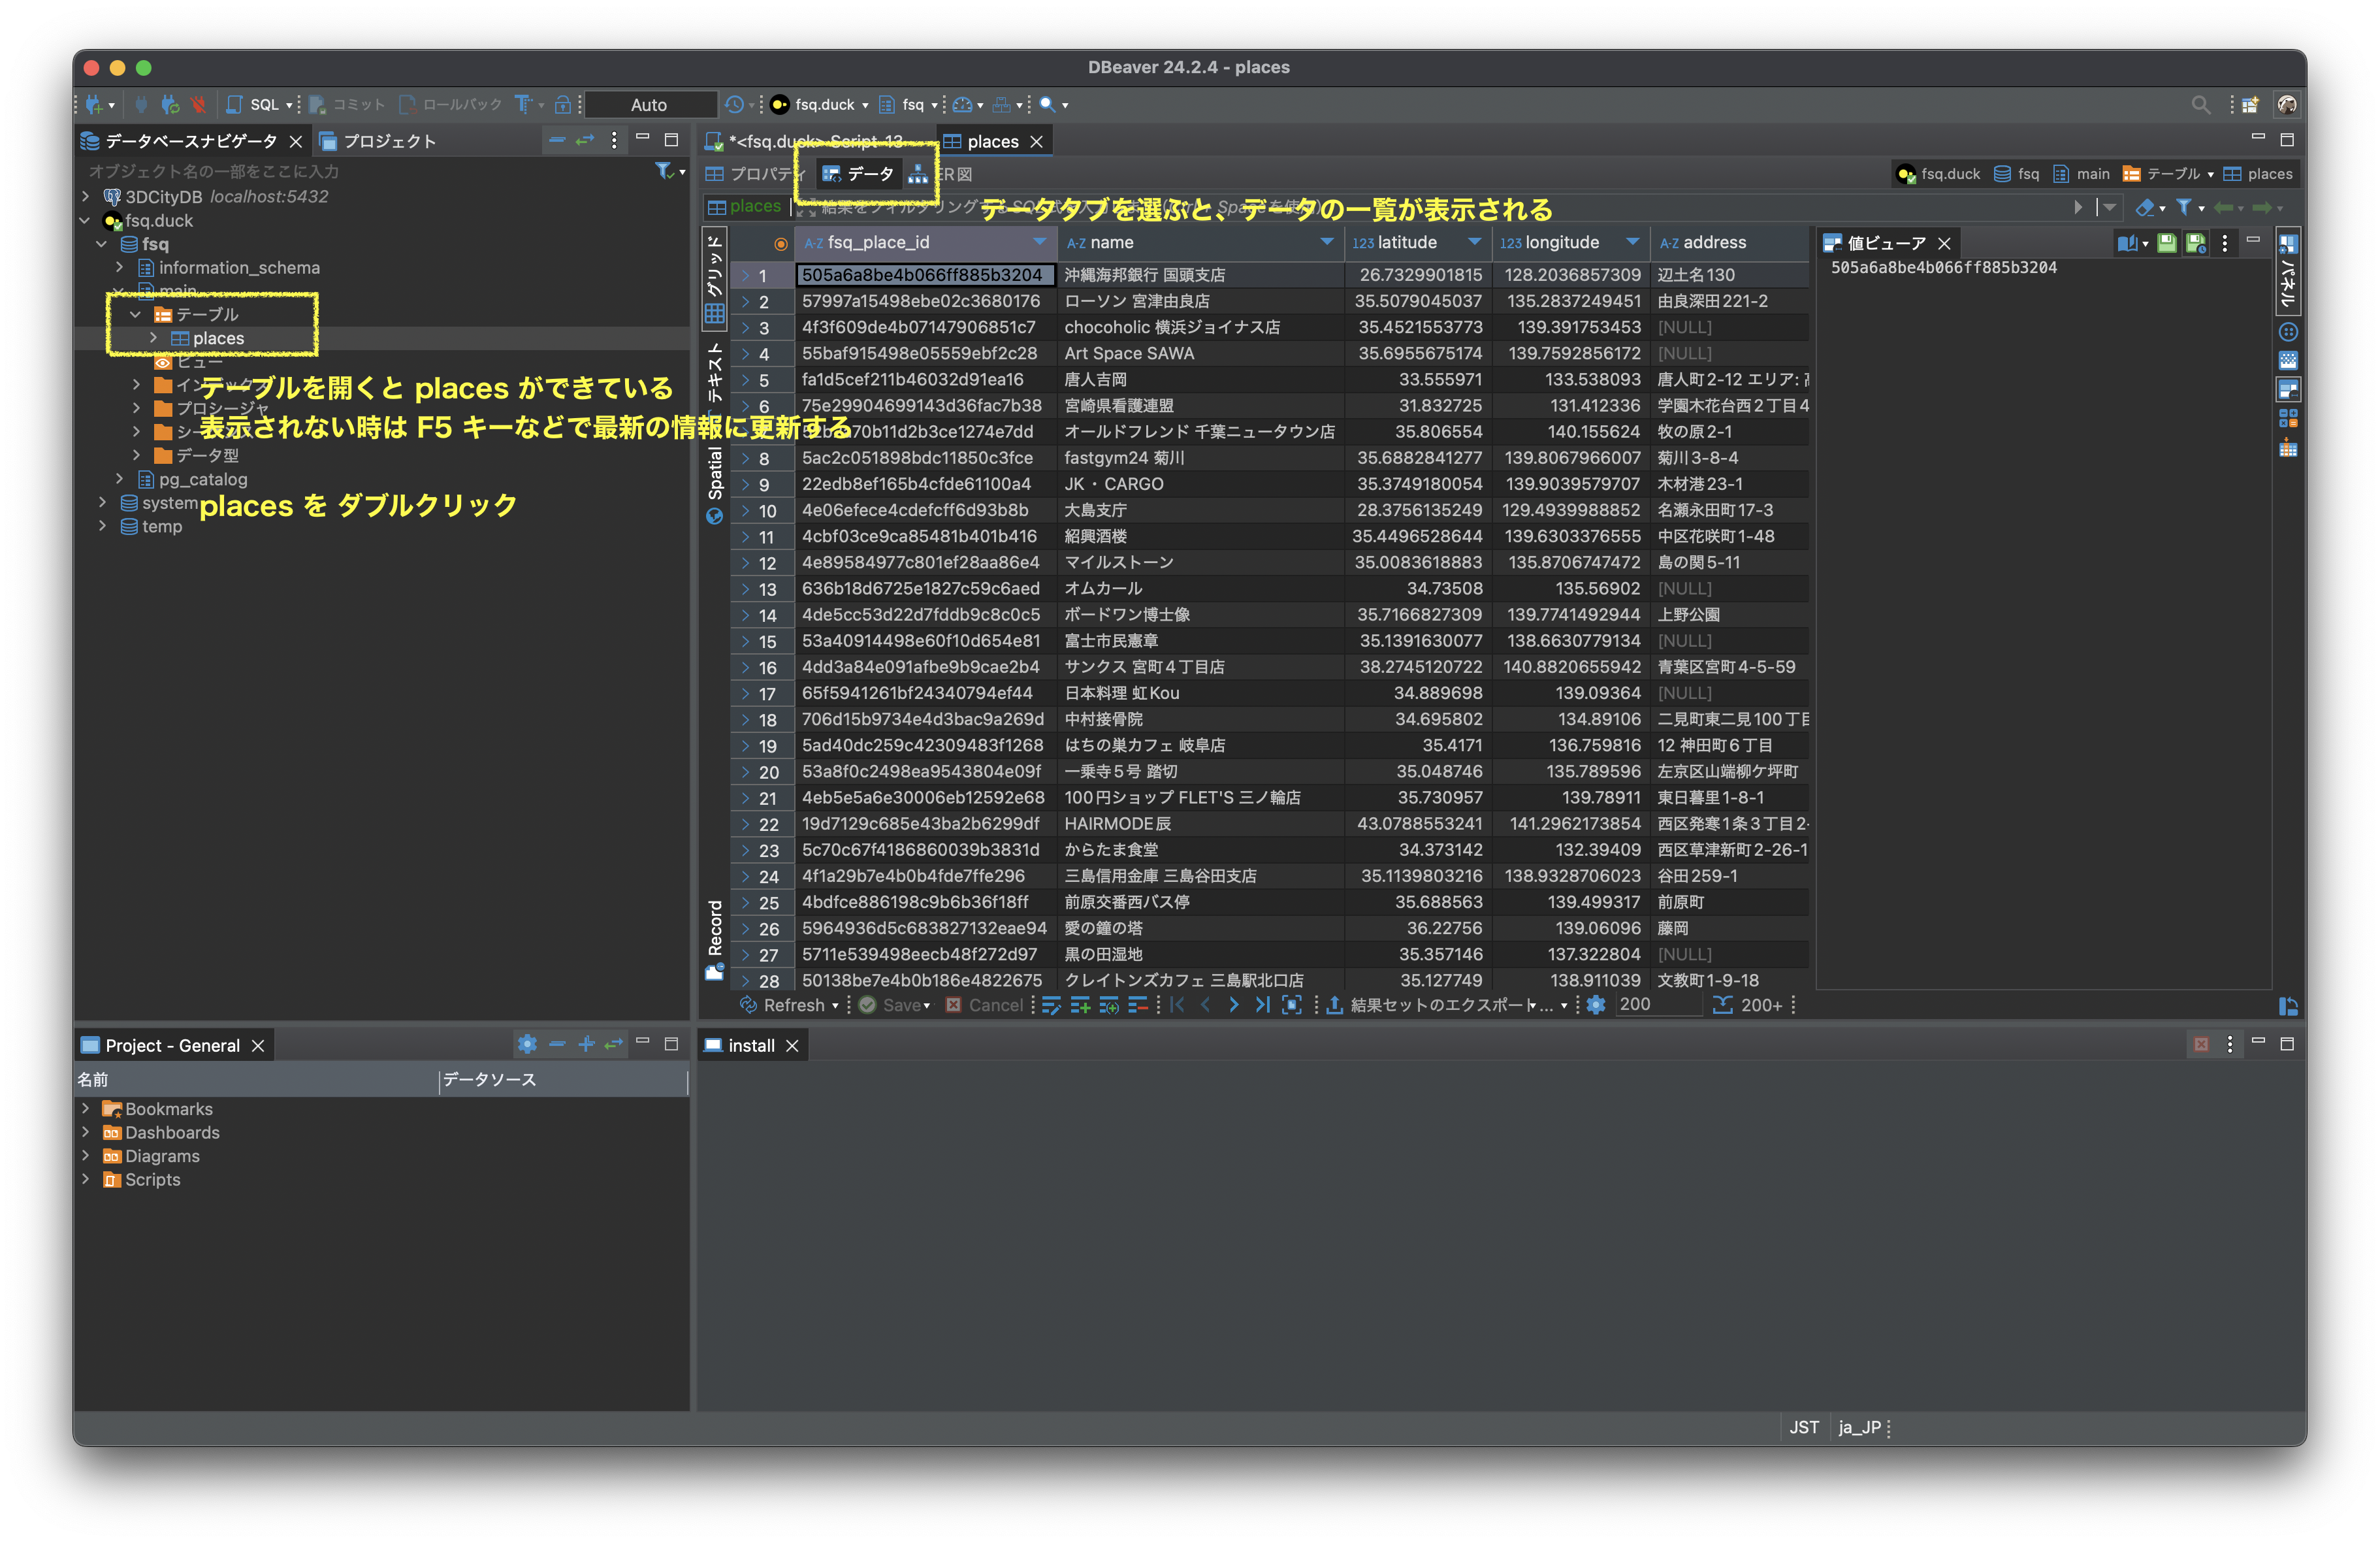The image size is (2380, 1543).
Task: Open the result set settings gear
Action: click(x=1596, y=1005)
